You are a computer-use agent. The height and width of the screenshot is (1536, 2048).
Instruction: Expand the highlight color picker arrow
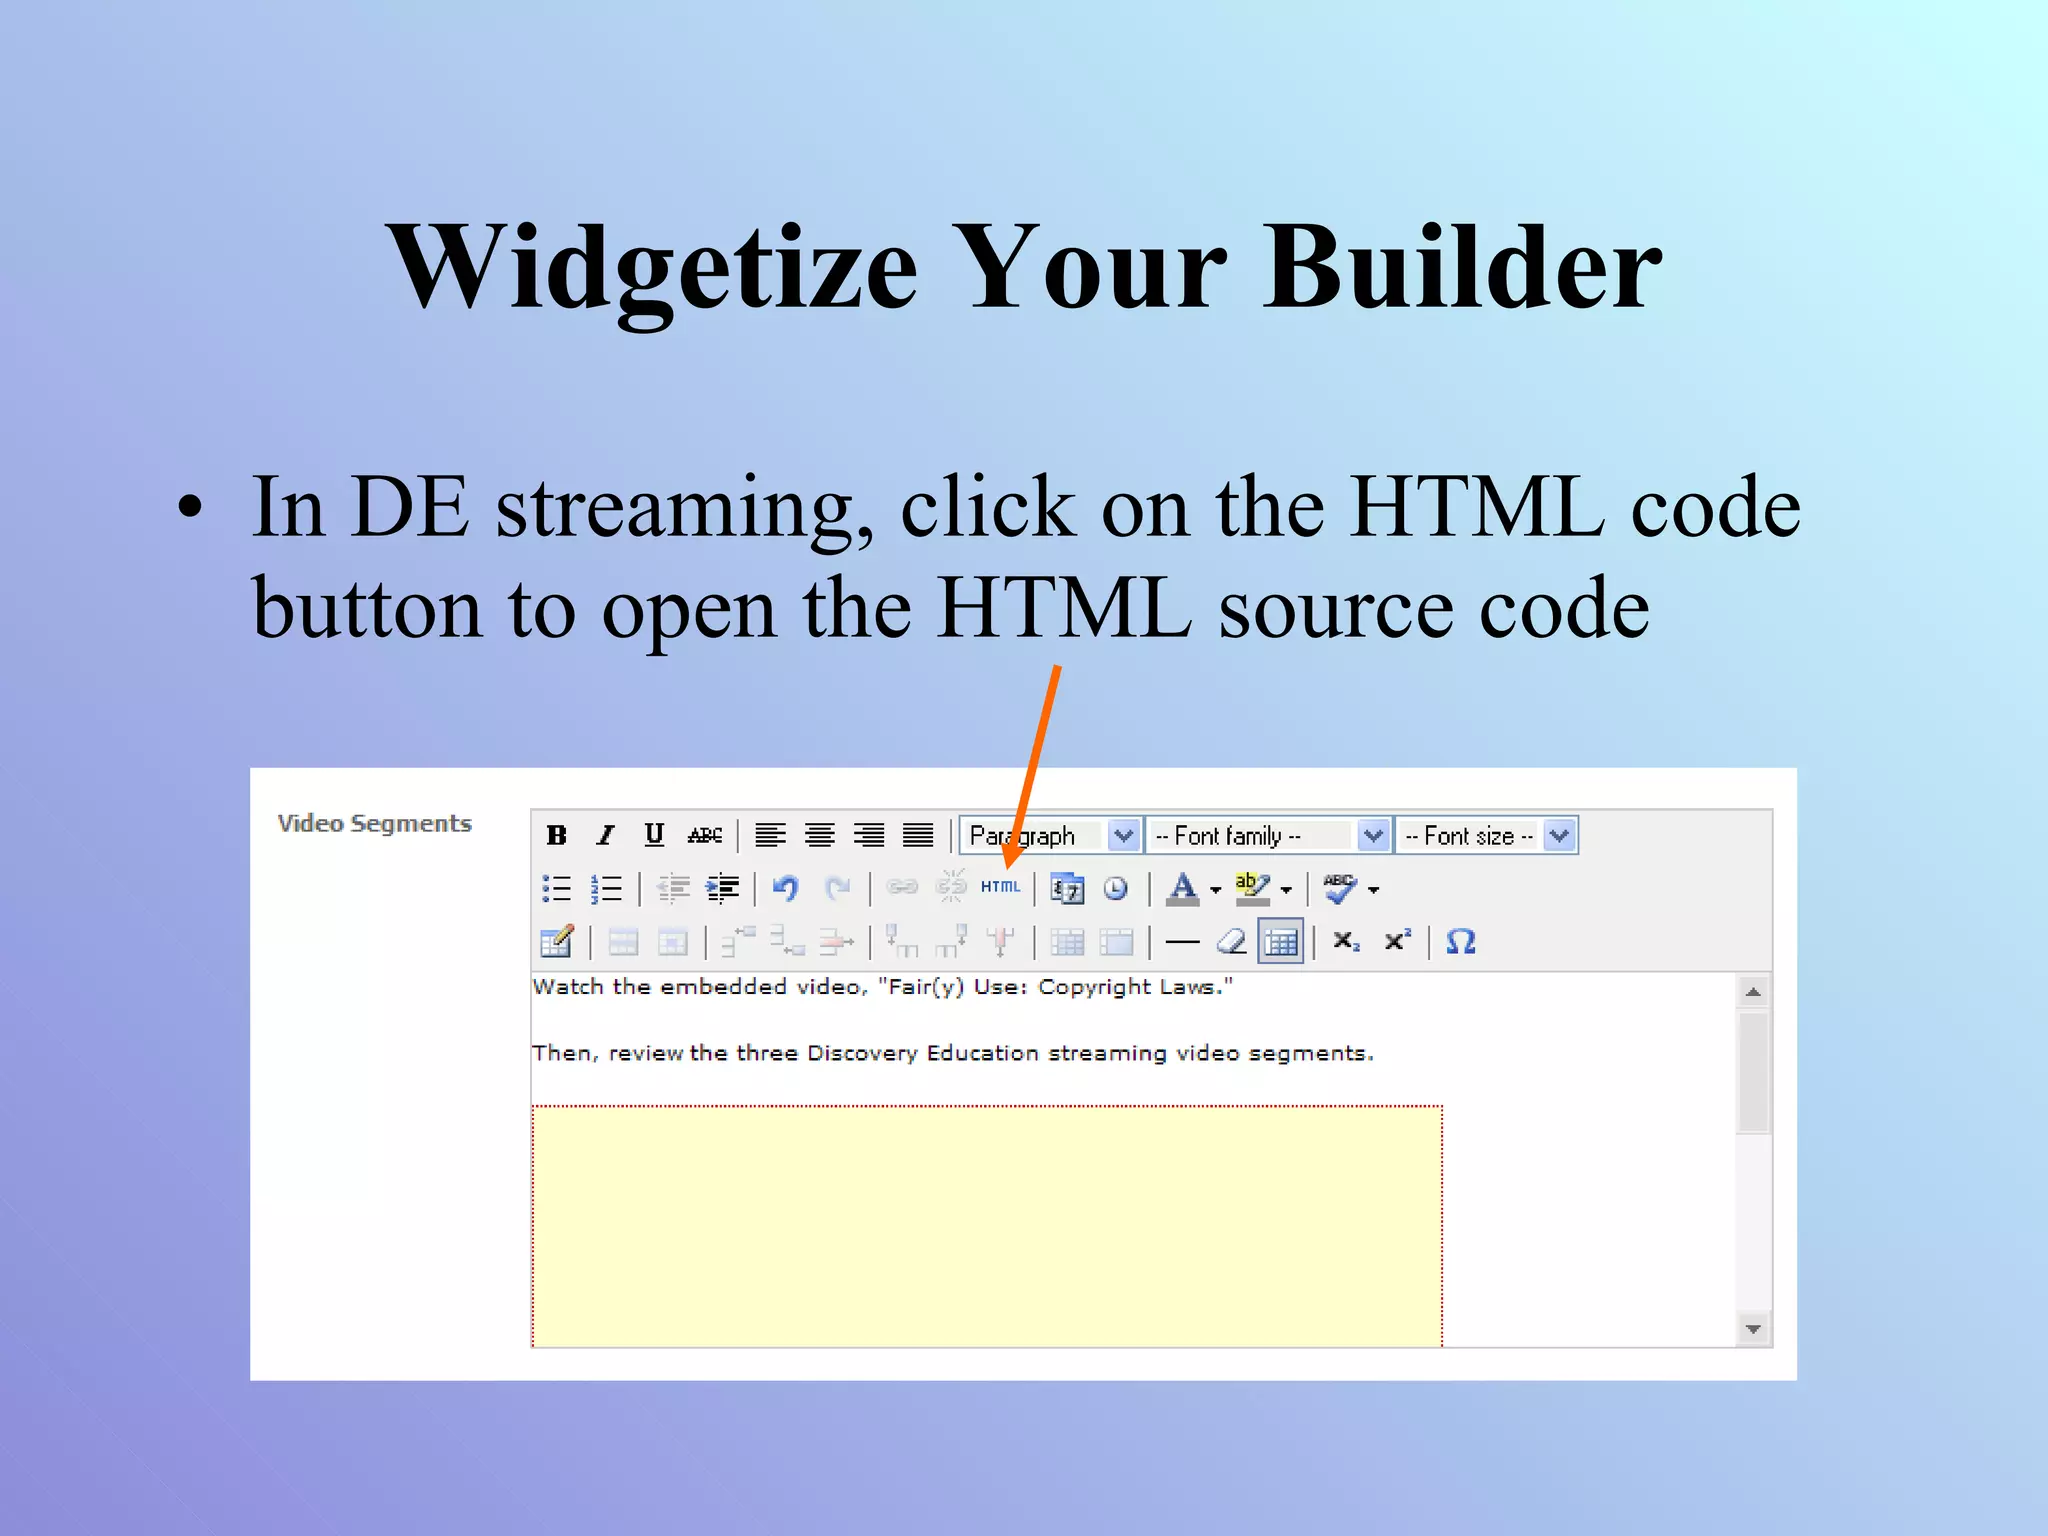1286,890
